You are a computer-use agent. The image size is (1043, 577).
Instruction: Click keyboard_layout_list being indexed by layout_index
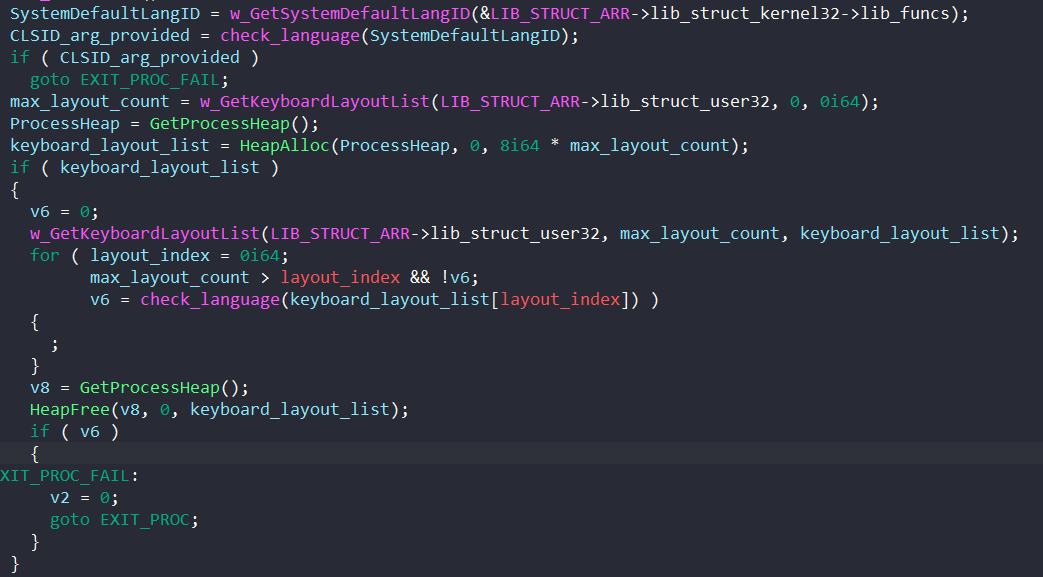pos(390,299)
